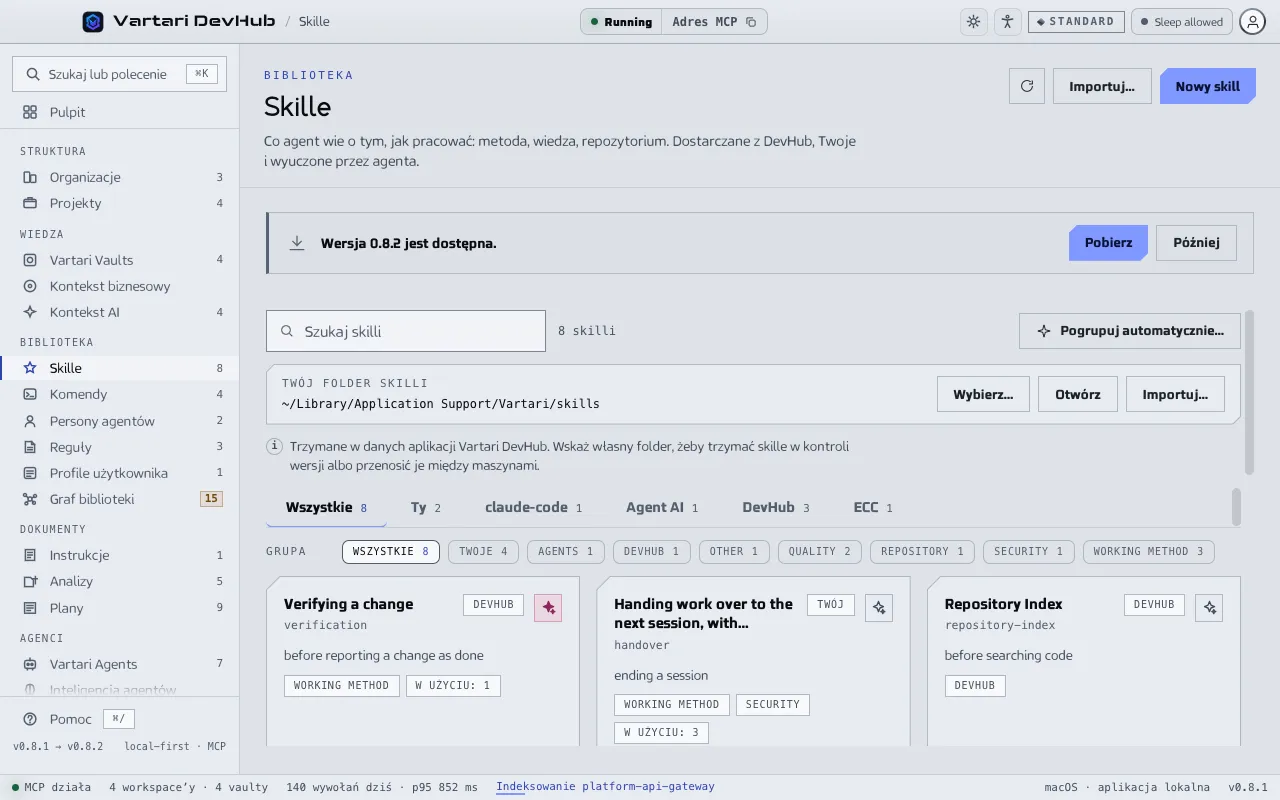Image resolution: width=1280 pixels, height=800 pixels.
Task: Click the Nowy skill button
Action: click(x=1207, y=86)
